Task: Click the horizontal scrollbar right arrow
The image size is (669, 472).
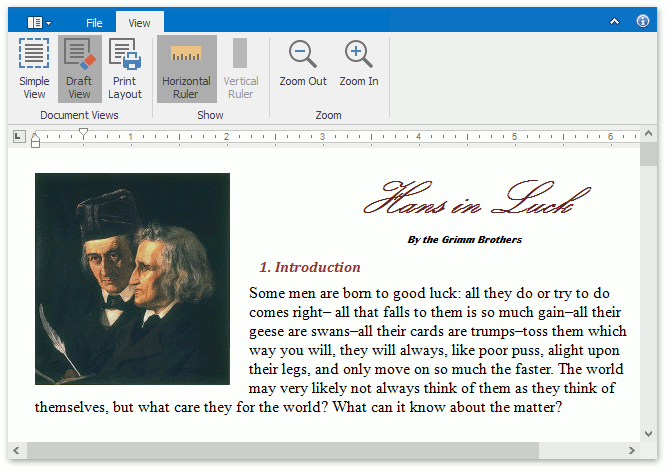Action: [x=629, y=451]
